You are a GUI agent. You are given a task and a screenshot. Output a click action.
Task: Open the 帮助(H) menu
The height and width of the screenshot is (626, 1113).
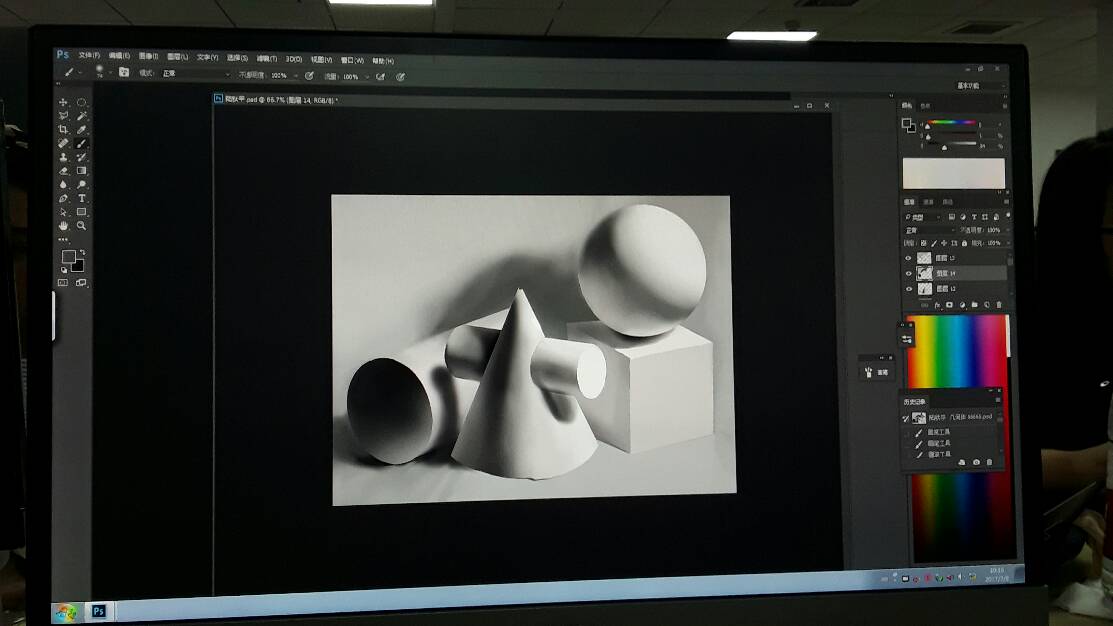coord(383,60)
